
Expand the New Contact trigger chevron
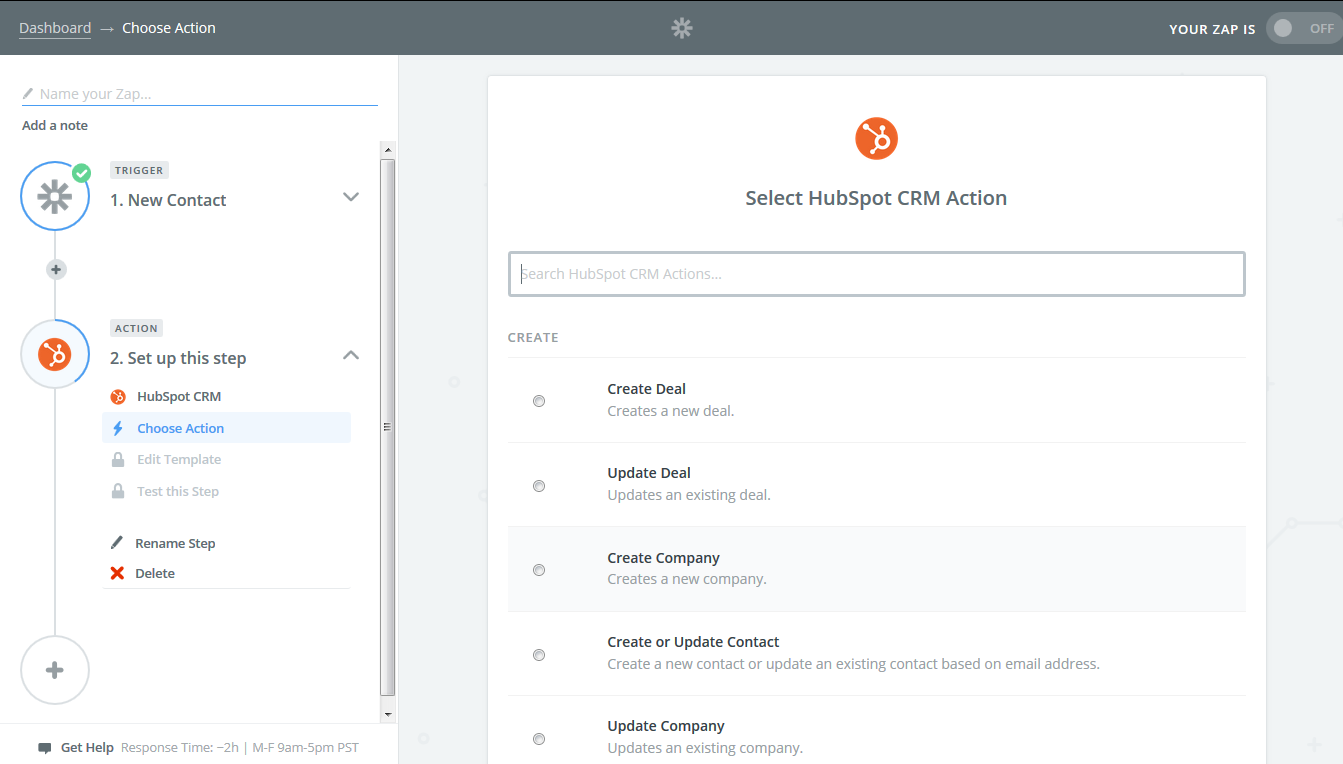pos(351,197)
